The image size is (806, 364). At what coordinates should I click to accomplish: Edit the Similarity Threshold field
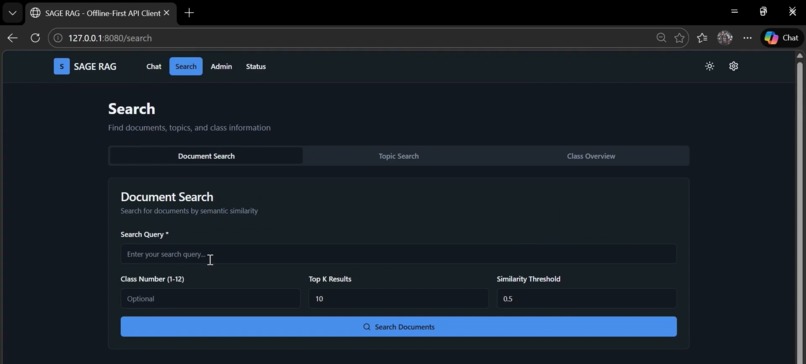587,299
